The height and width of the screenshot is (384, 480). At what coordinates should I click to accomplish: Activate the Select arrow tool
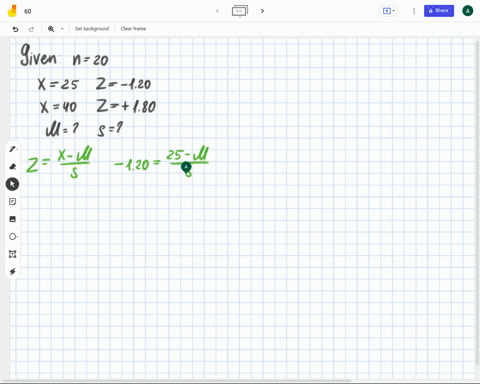coord(12,184)
